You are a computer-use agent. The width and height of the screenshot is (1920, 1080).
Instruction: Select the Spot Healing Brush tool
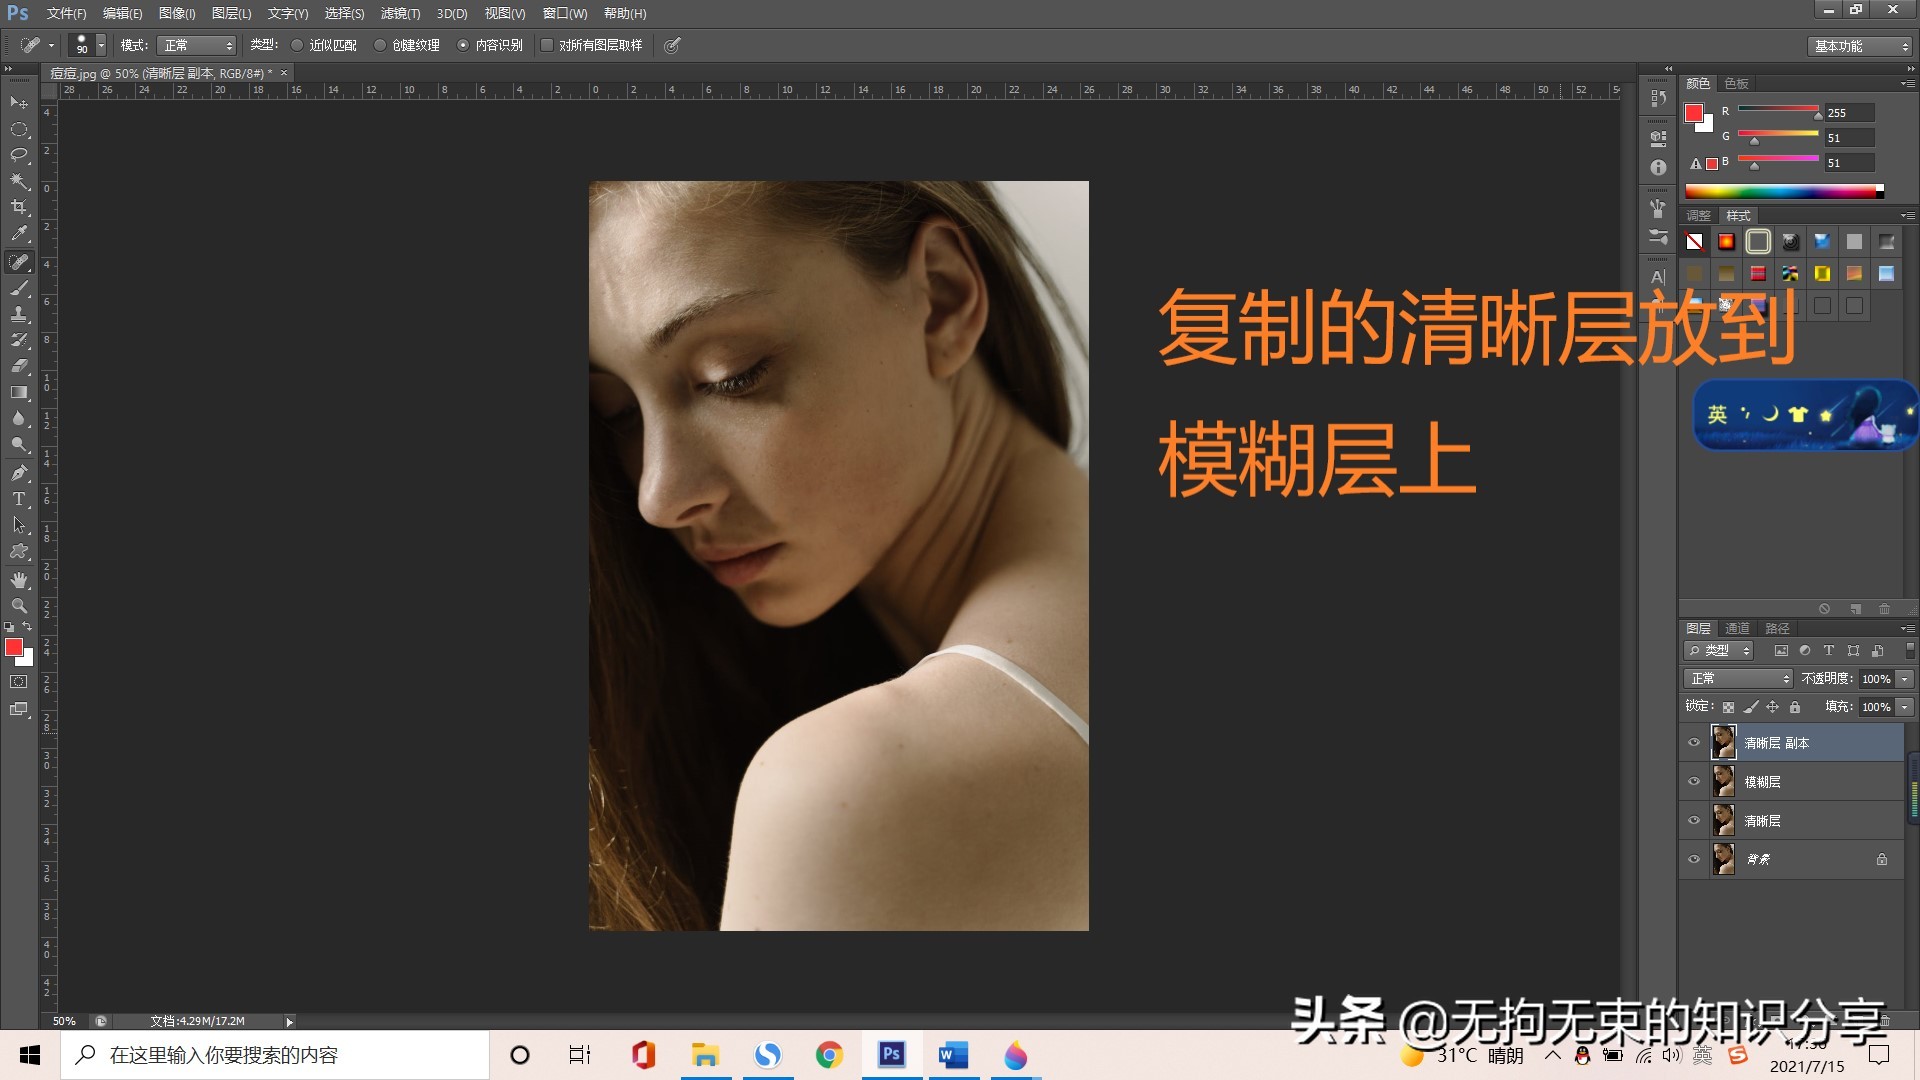point(19,263)
